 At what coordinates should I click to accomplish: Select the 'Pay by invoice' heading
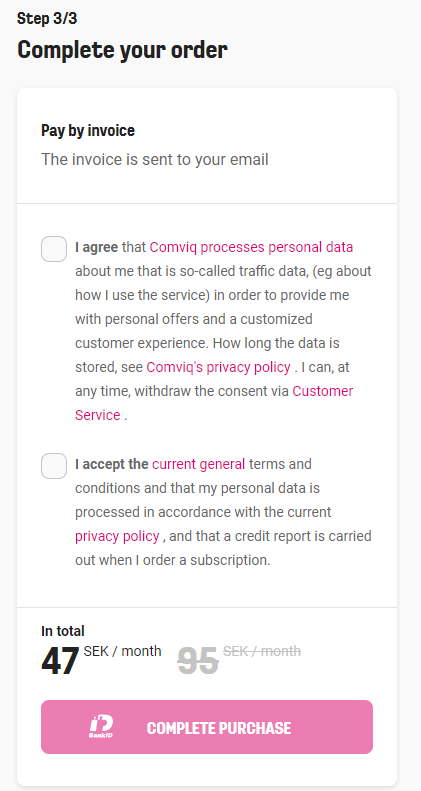(88, 131)
